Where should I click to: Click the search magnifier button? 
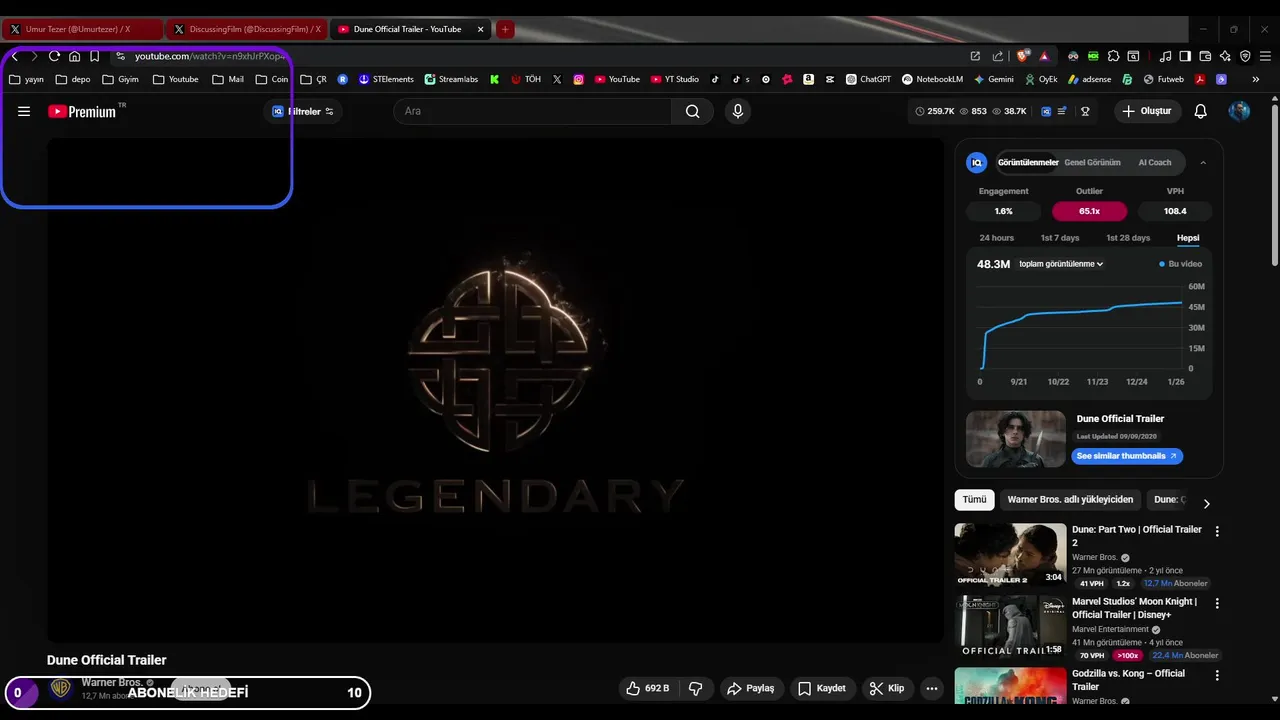692,111
